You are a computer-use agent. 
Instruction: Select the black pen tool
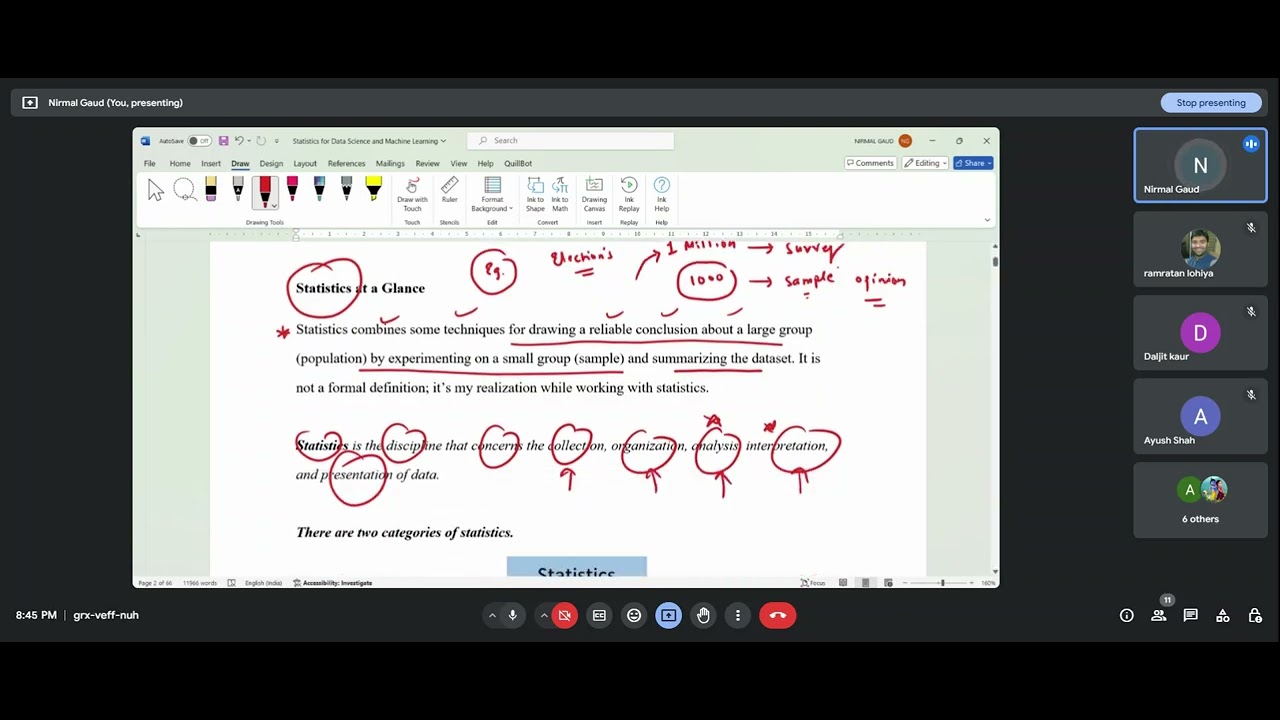click(x=238, y=189)
